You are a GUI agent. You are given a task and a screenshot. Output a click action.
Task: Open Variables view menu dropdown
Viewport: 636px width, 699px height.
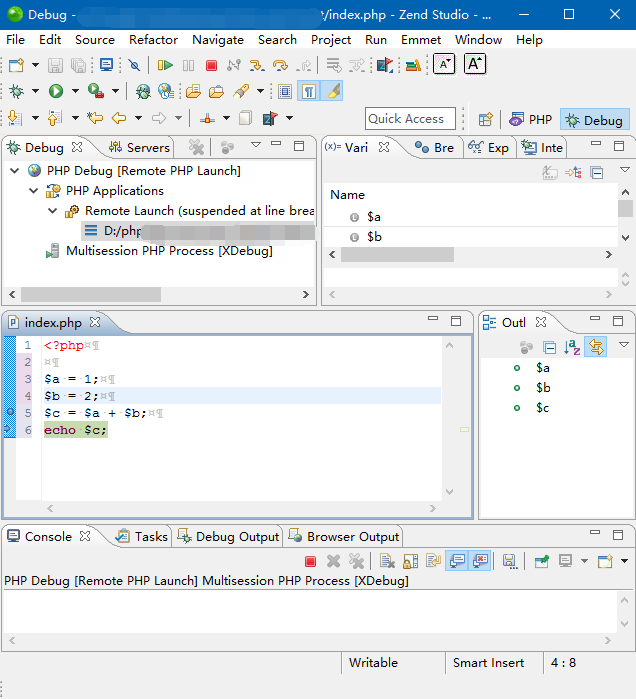tap(624, 170)
